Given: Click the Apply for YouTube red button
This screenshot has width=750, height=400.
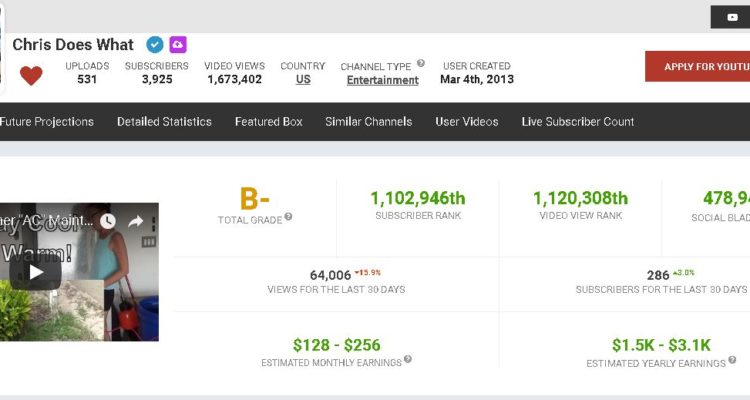Looking at the screenshot, I should click(697, 67).
